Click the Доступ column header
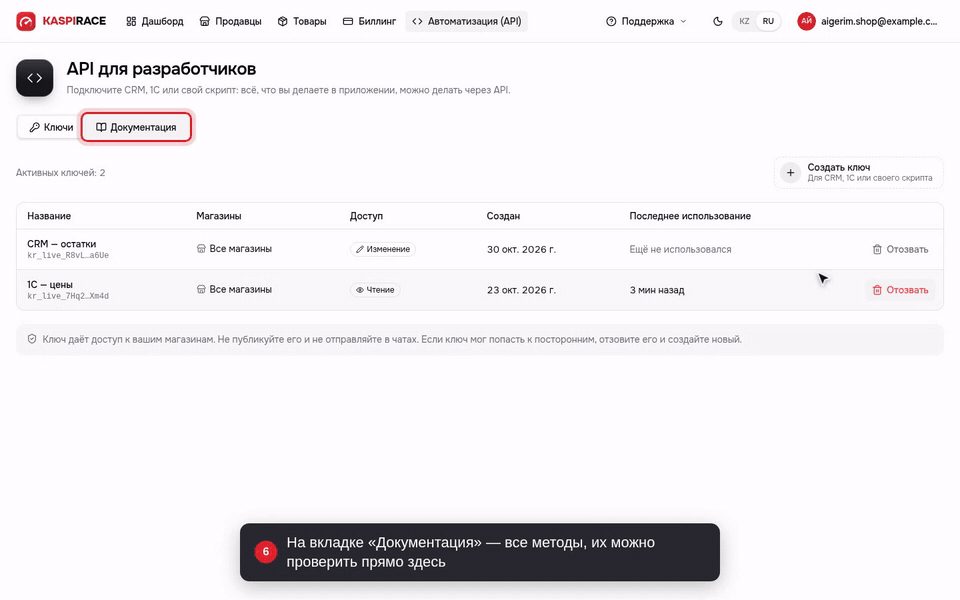Screen dimensions: 960x600 366,216
